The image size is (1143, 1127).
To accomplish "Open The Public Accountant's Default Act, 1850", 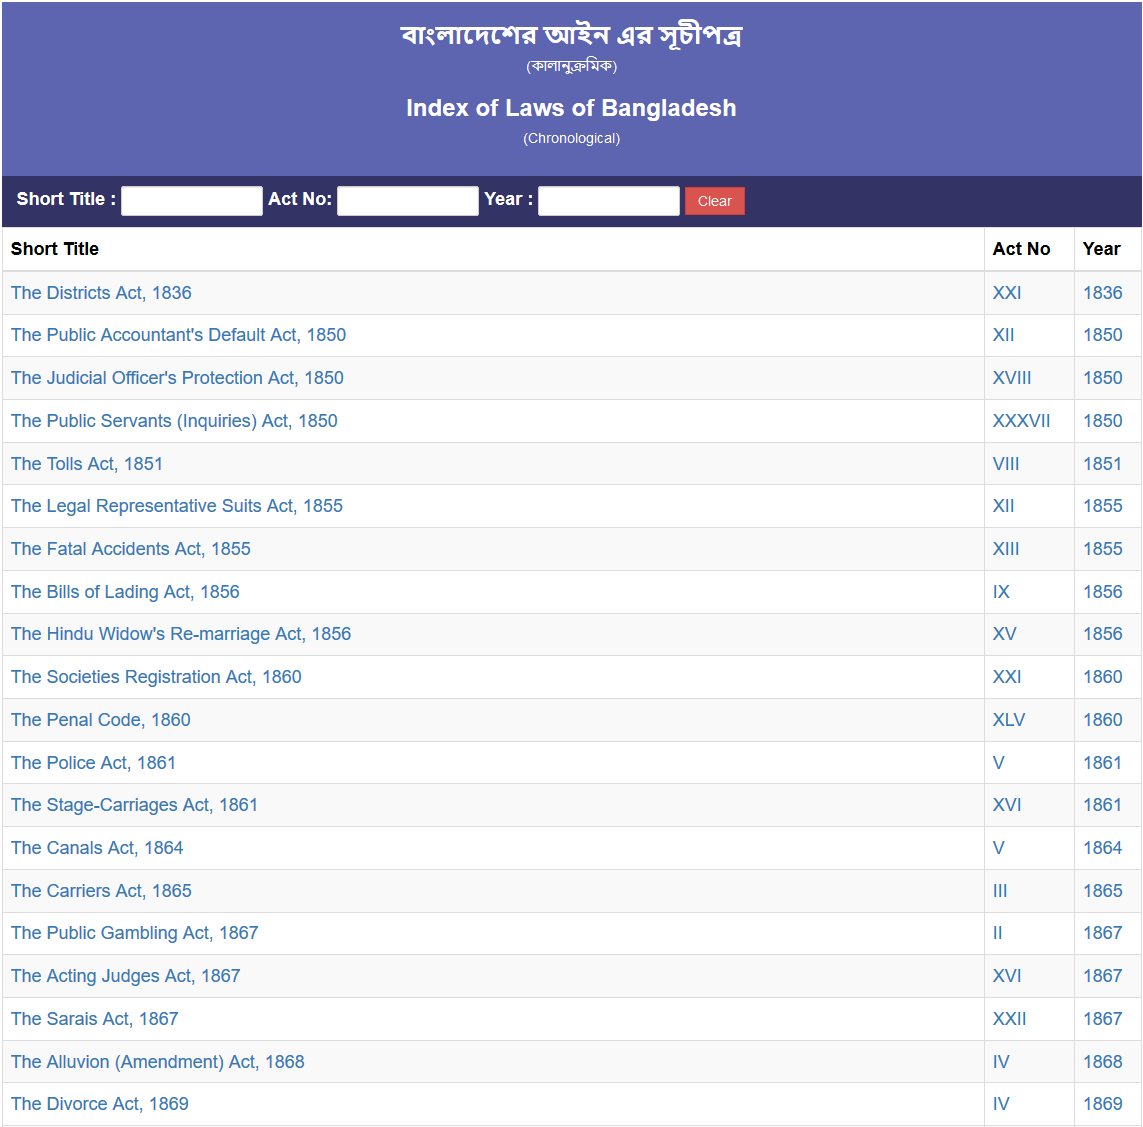I will tap(178, 335).
